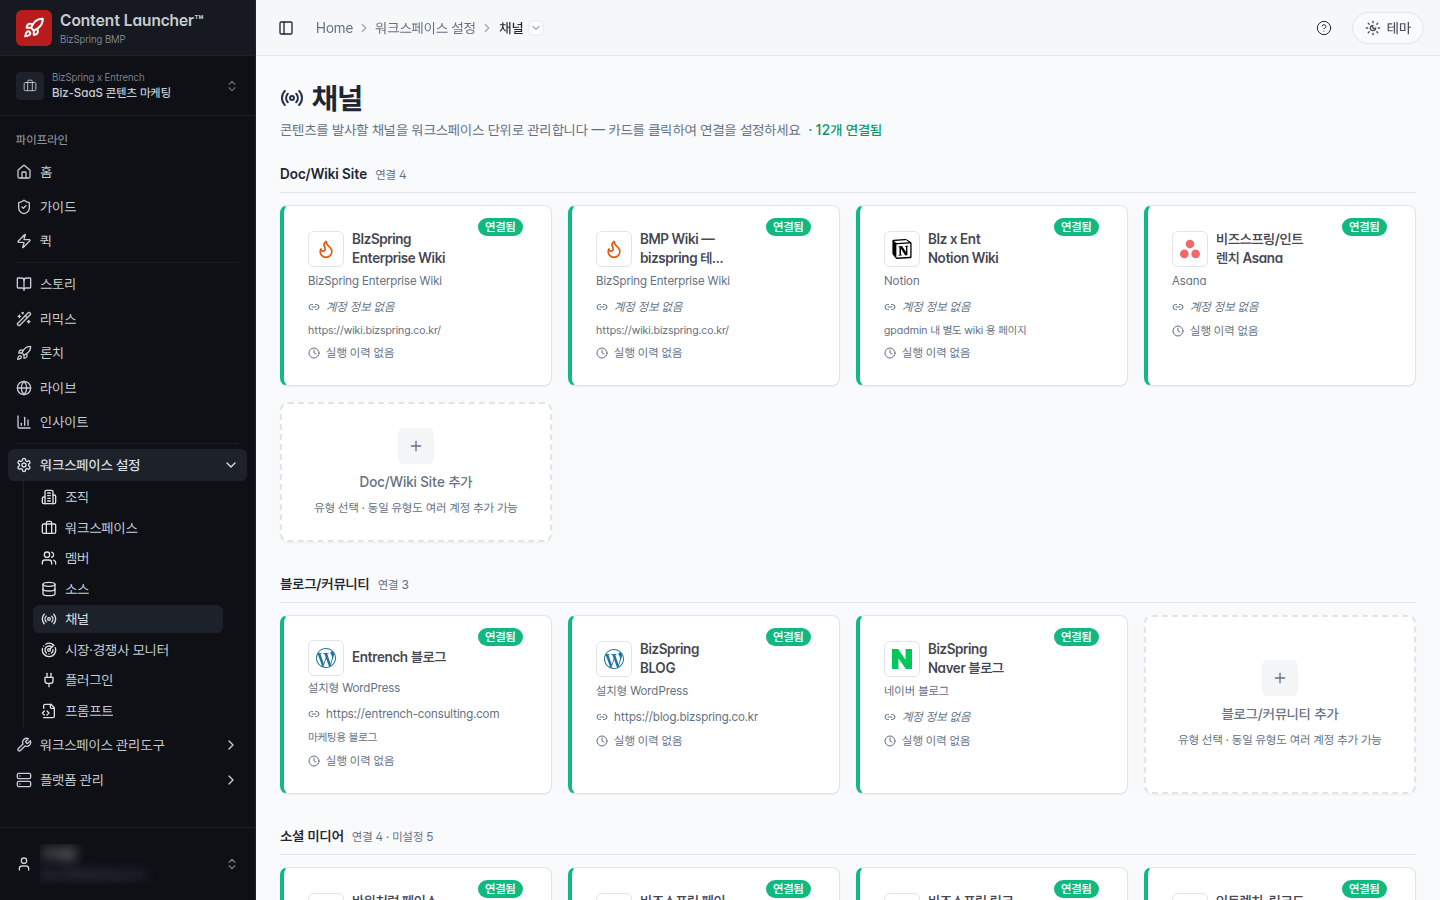Viewport: 1440px width, 900px height.
Task: Expand 워크스페이스 관리도구 section
Action: pyautogui.click(x=128, y=745)
